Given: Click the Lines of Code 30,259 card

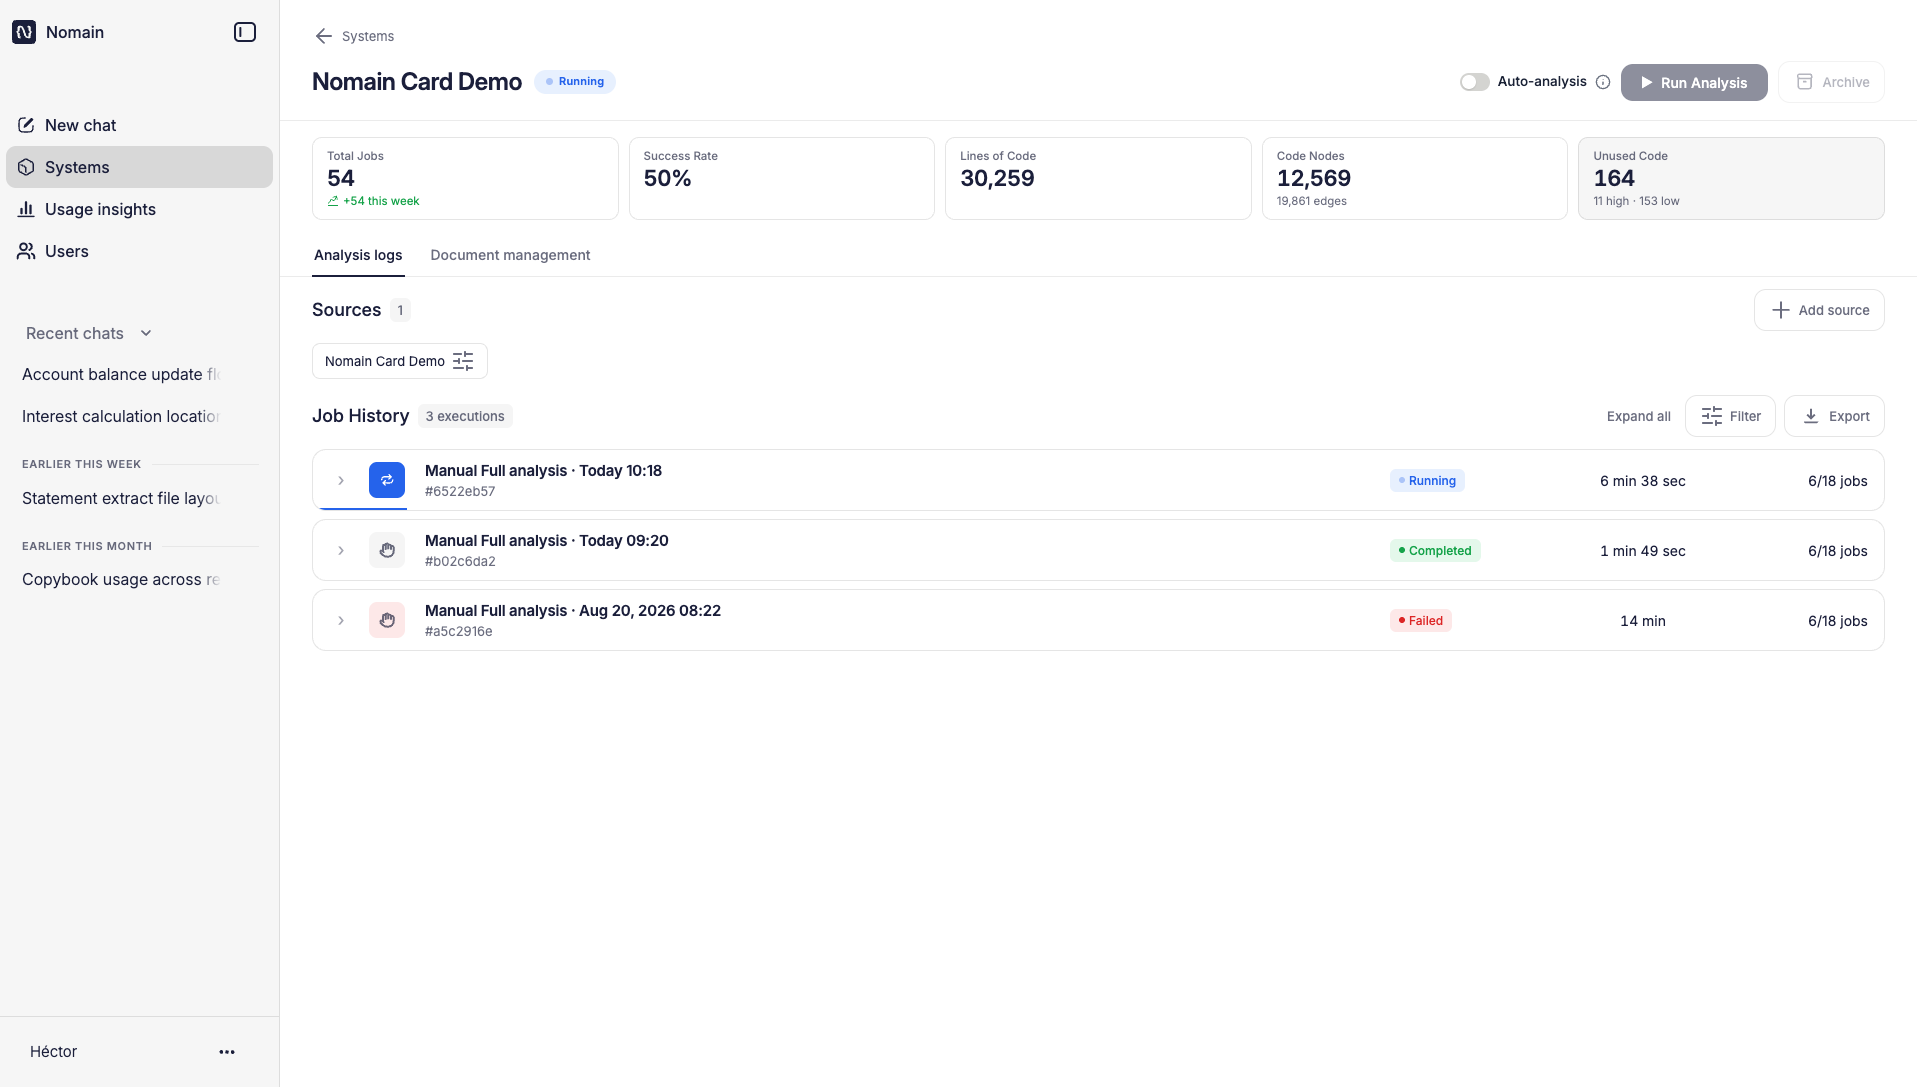Looking at the screenshot, I should pyautogui.click(x=1098, y=178).
